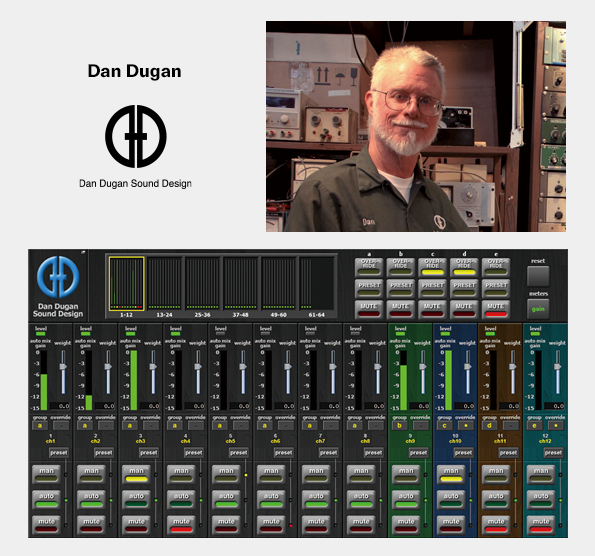Open ch11 group selector d
595x556 pixels.
point(489,425)
